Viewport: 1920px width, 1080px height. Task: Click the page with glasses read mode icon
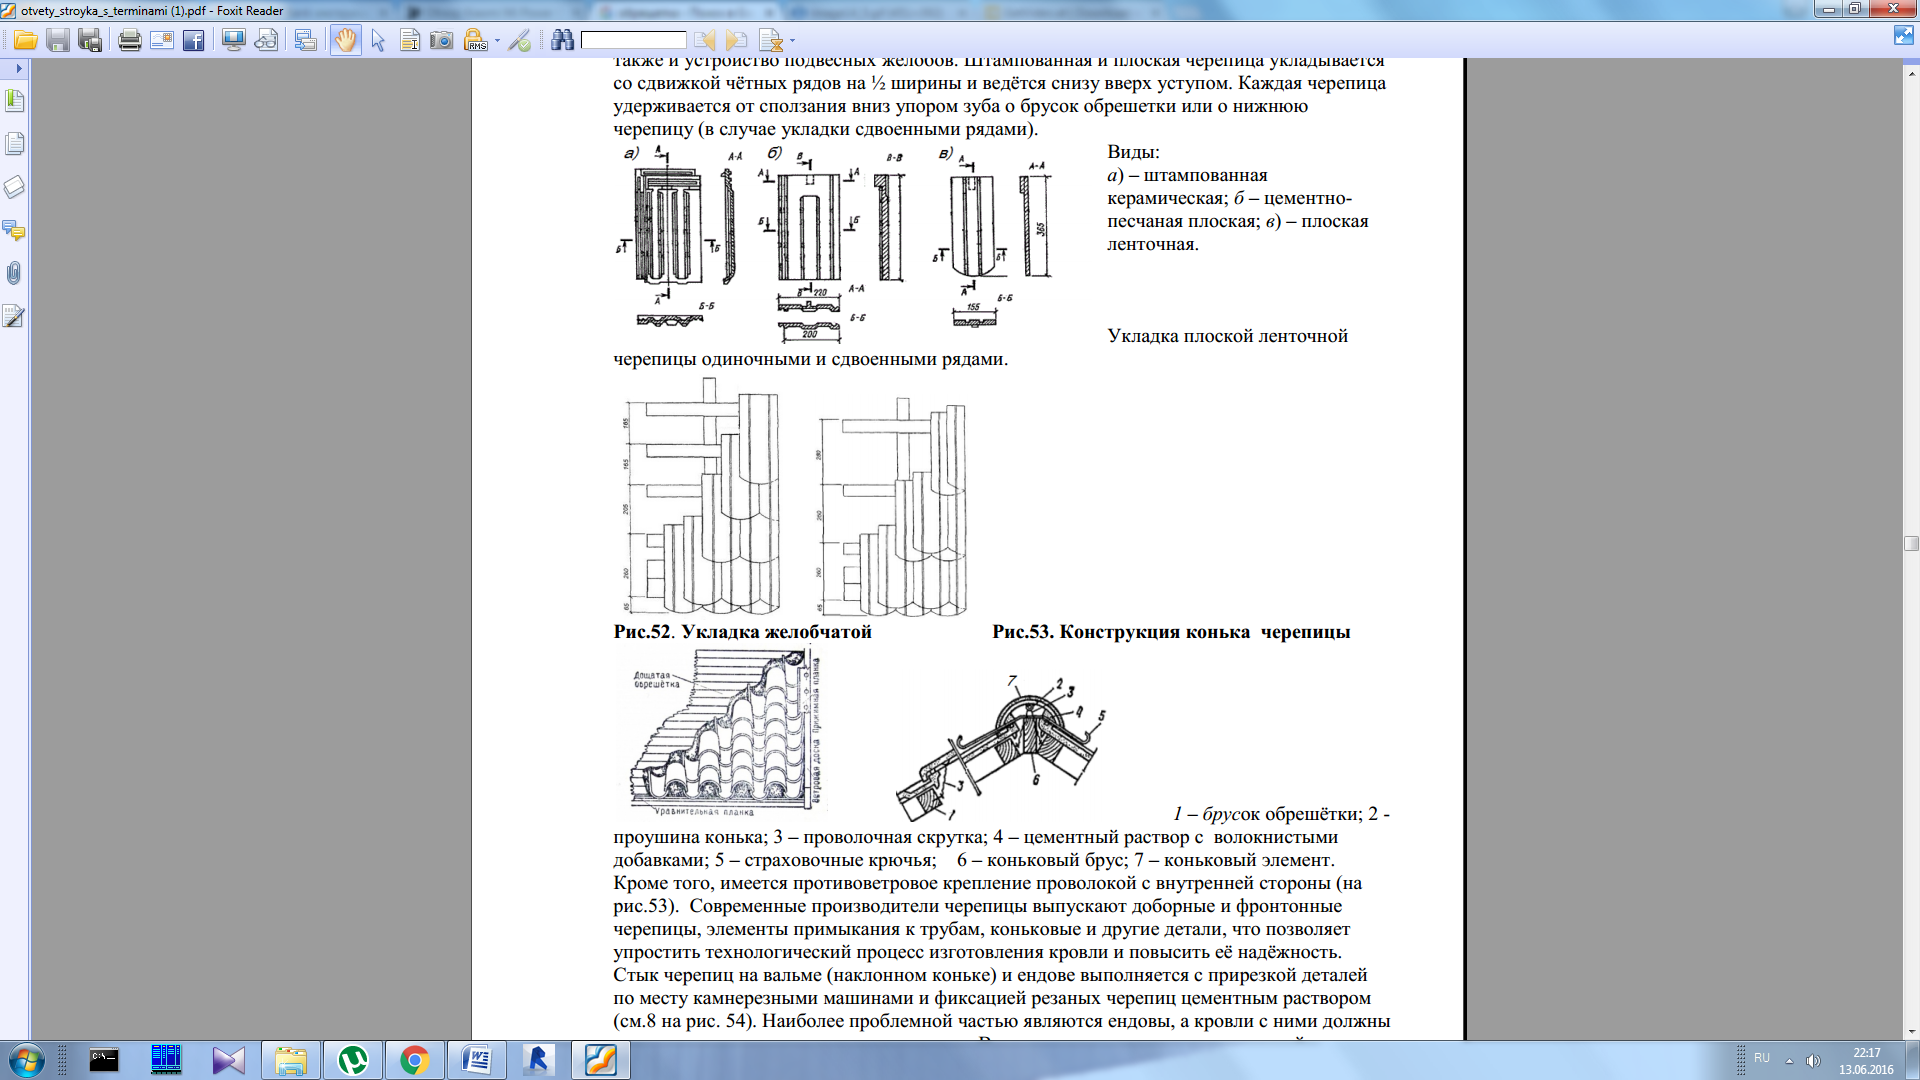266,40
